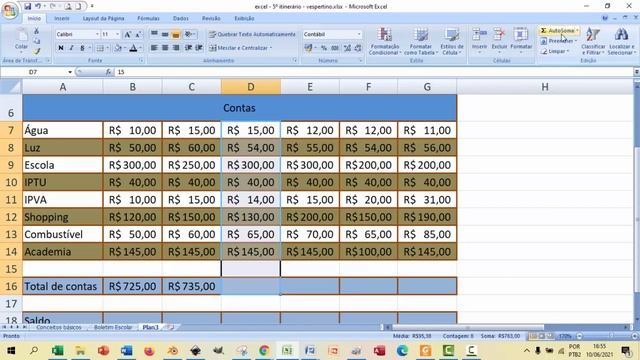
Task: Open the Contábil number format dropdown
Action: pos(359,34)
